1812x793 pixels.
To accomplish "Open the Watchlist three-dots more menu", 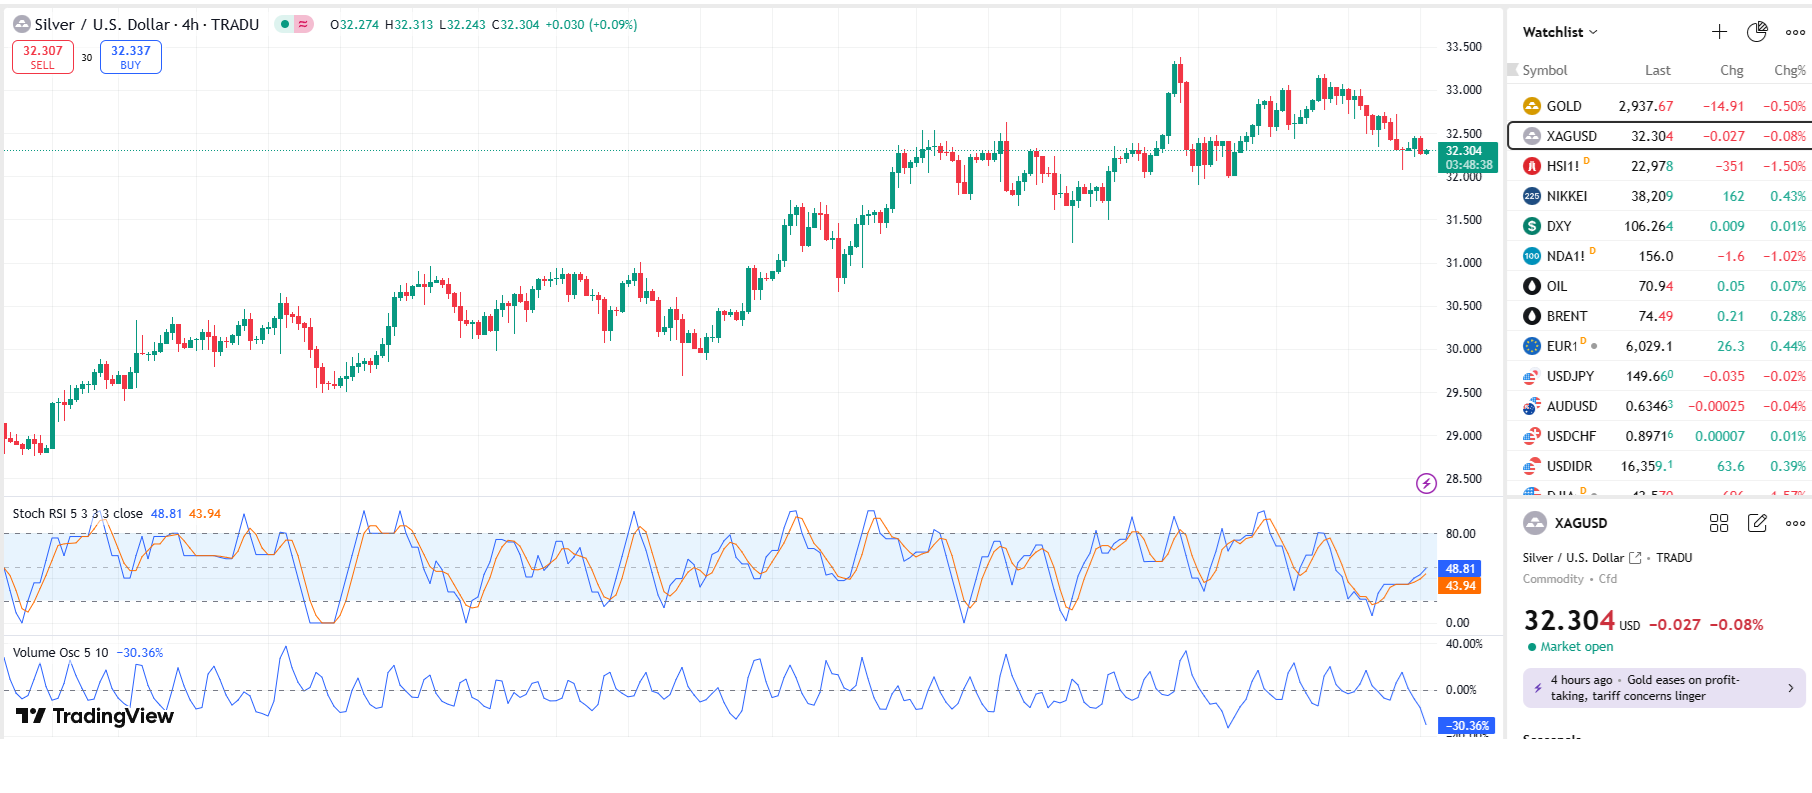I will click(x=1795, y=32).
